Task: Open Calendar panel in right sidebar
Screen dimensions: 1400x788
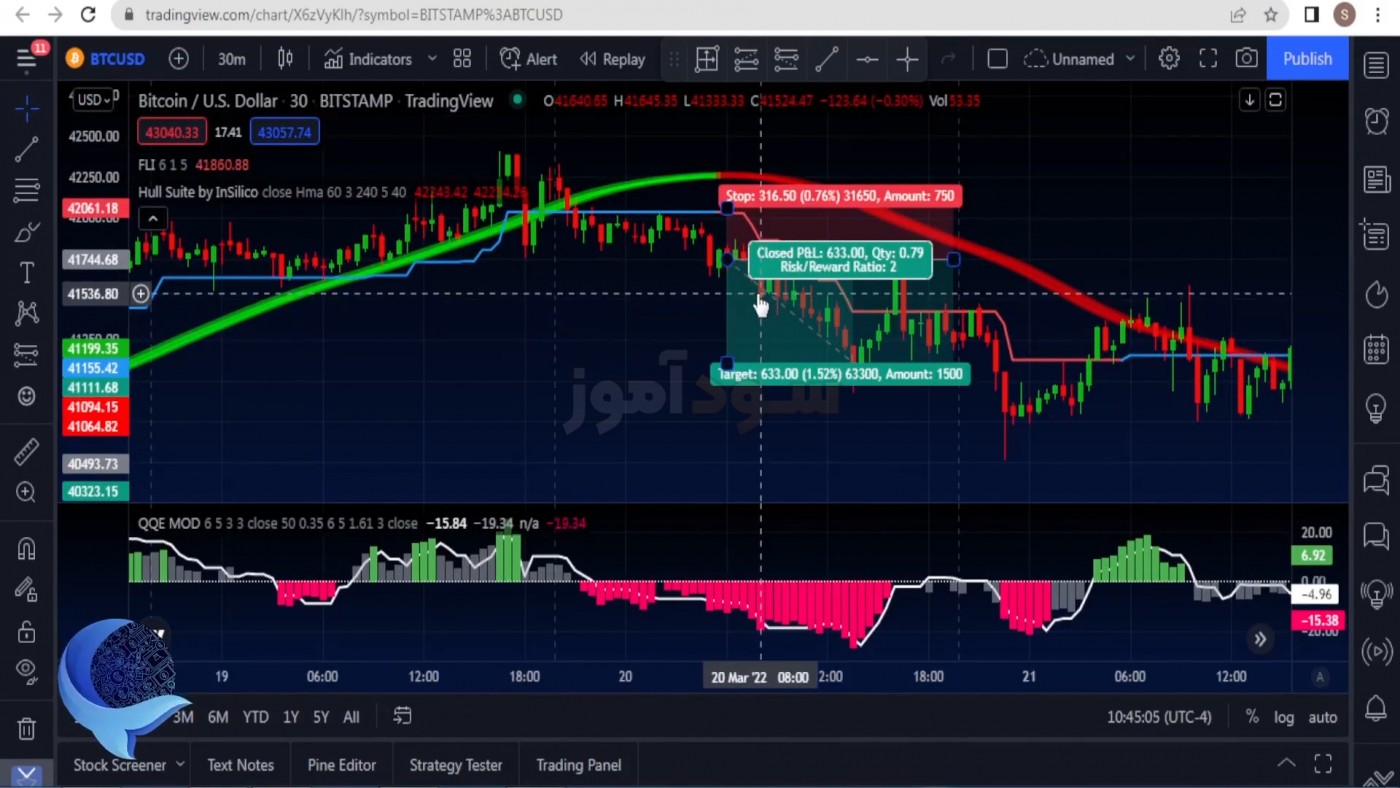Action: pyautogui.click(x=1377, y=350)
